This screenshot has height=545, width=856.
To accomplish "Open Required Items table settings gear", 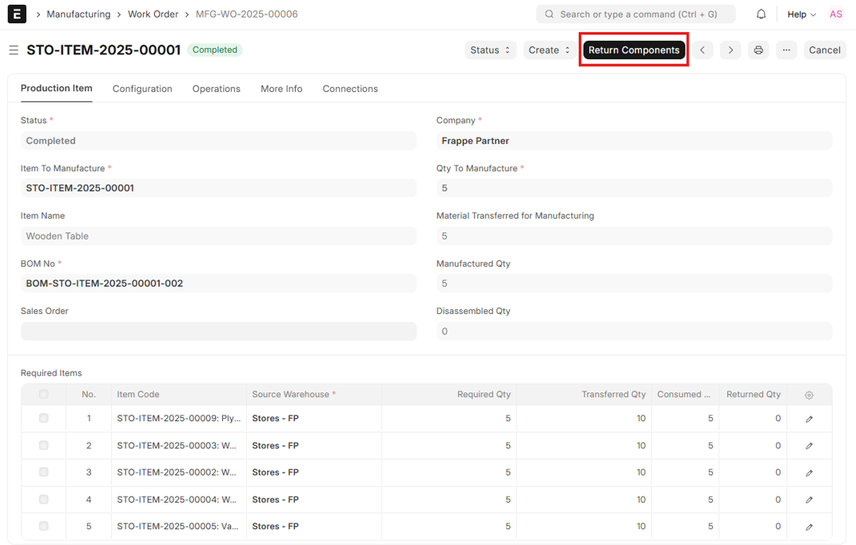I will click(809, 395).
